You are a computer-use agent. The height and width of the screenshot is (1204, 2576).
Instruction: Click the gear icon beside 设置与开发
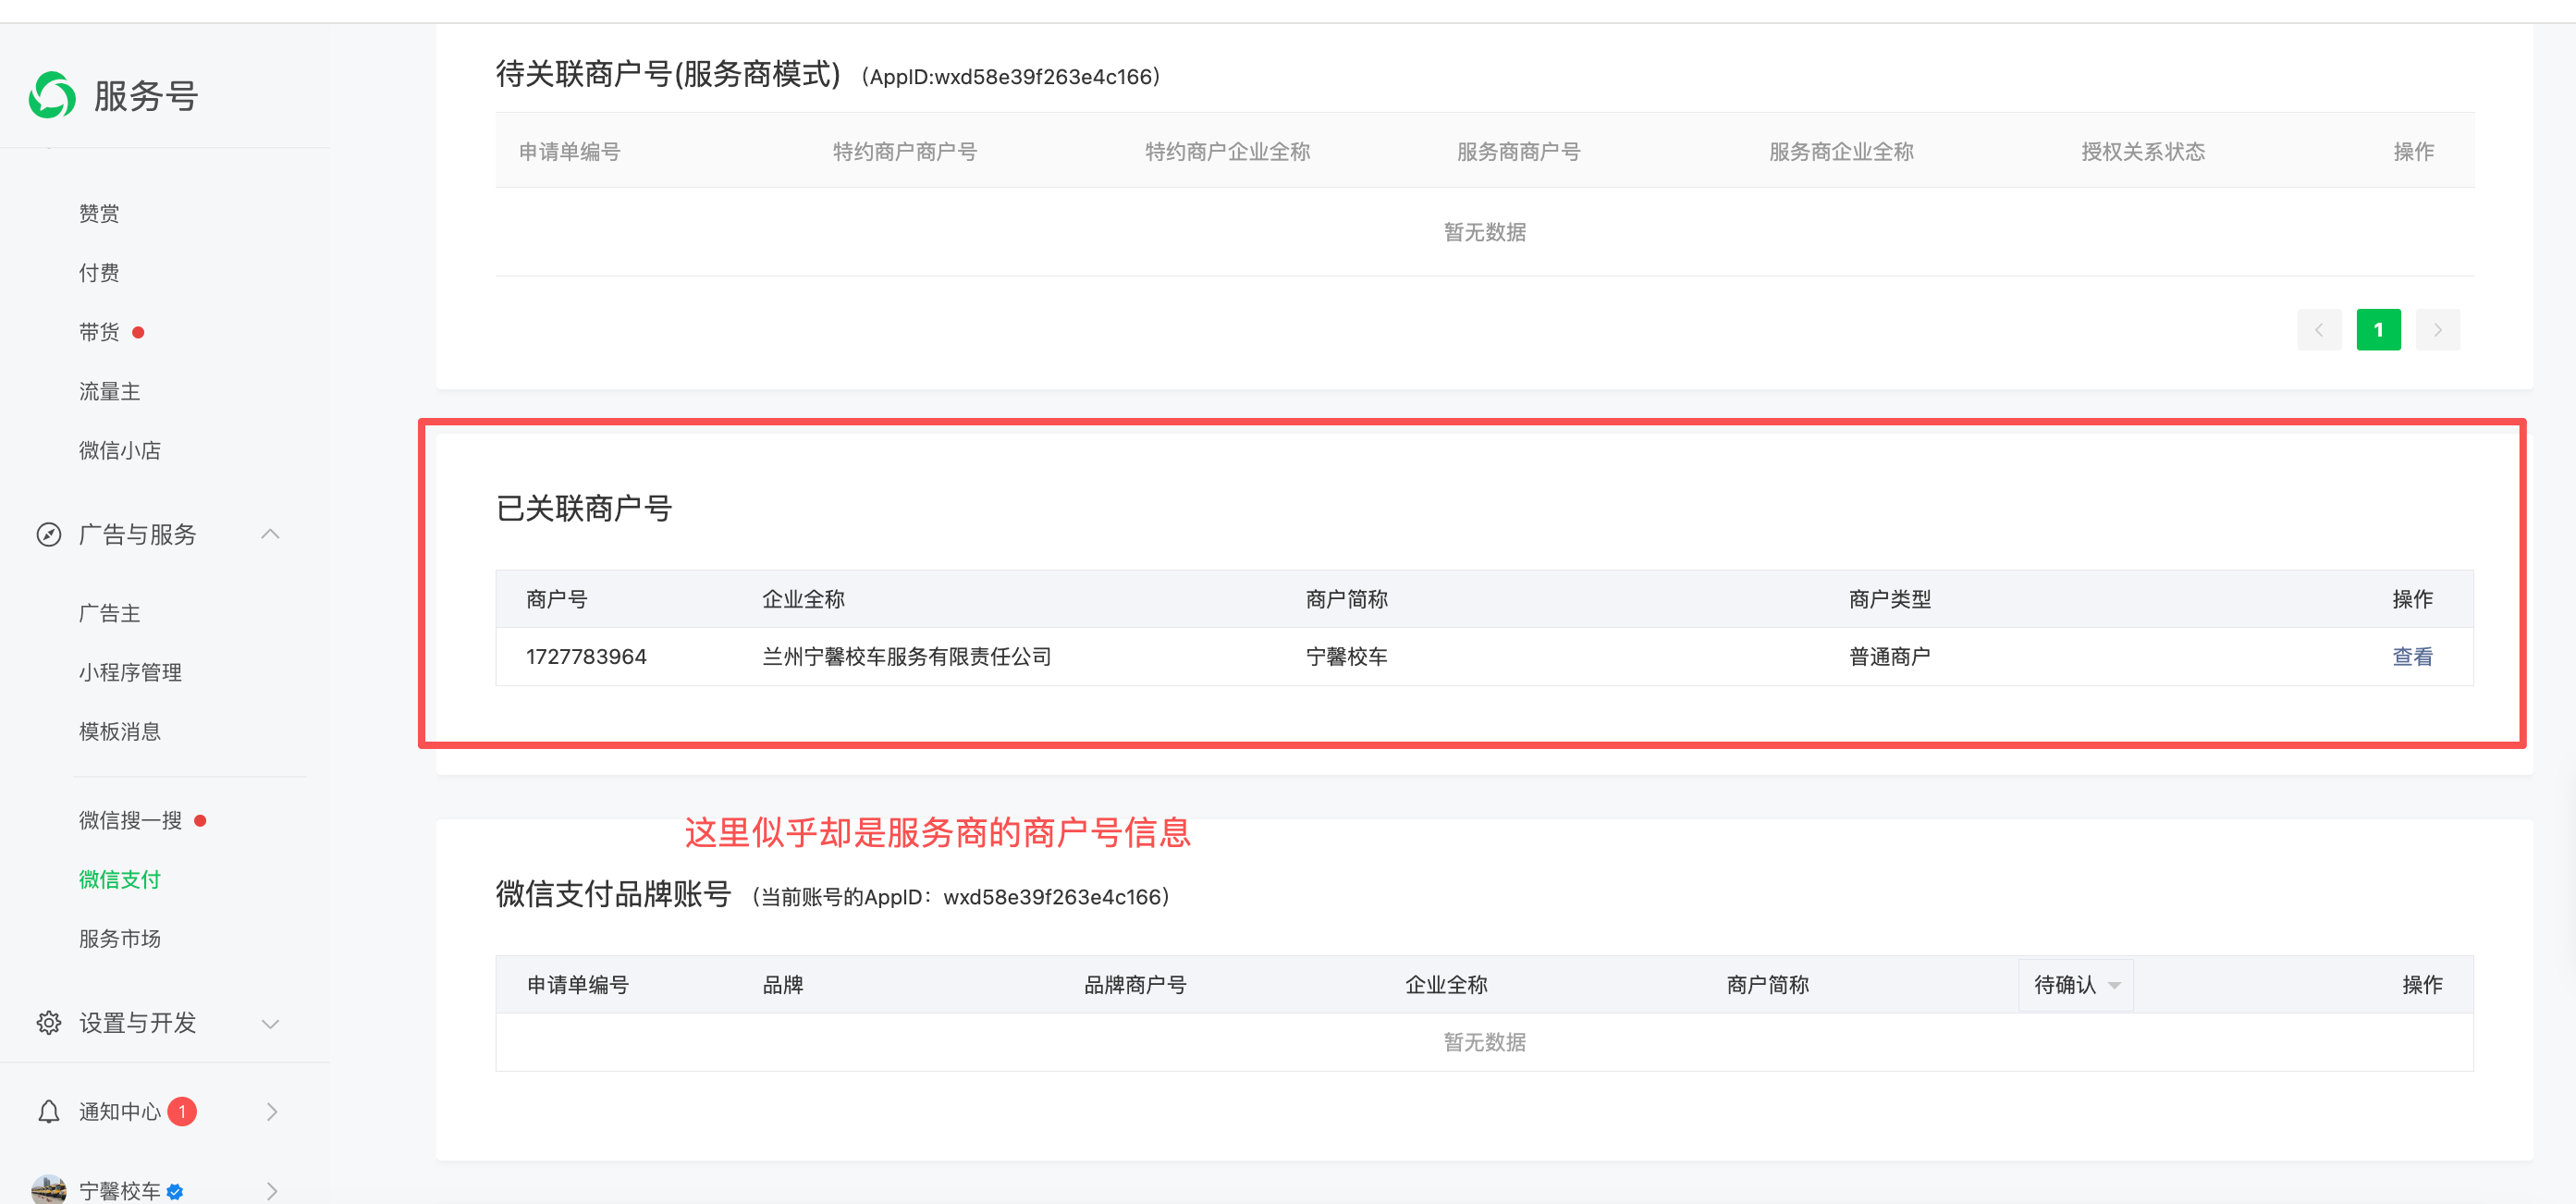pos(49,1023)
